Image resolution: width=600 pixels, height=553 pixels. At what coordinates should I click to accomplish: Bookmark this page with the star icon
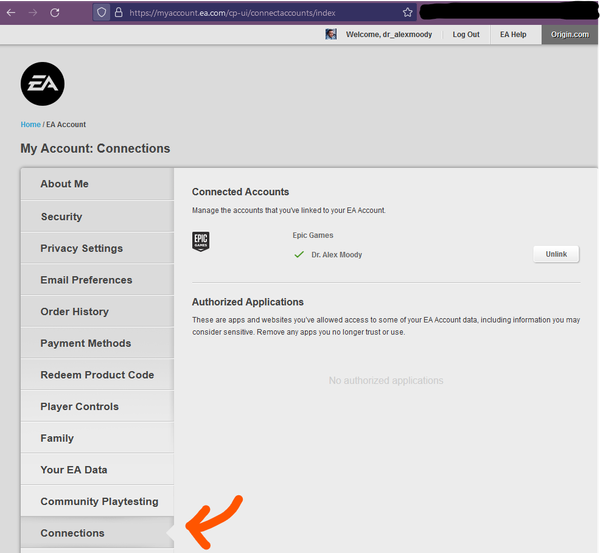pyautogui.click(x=408, y=13)
